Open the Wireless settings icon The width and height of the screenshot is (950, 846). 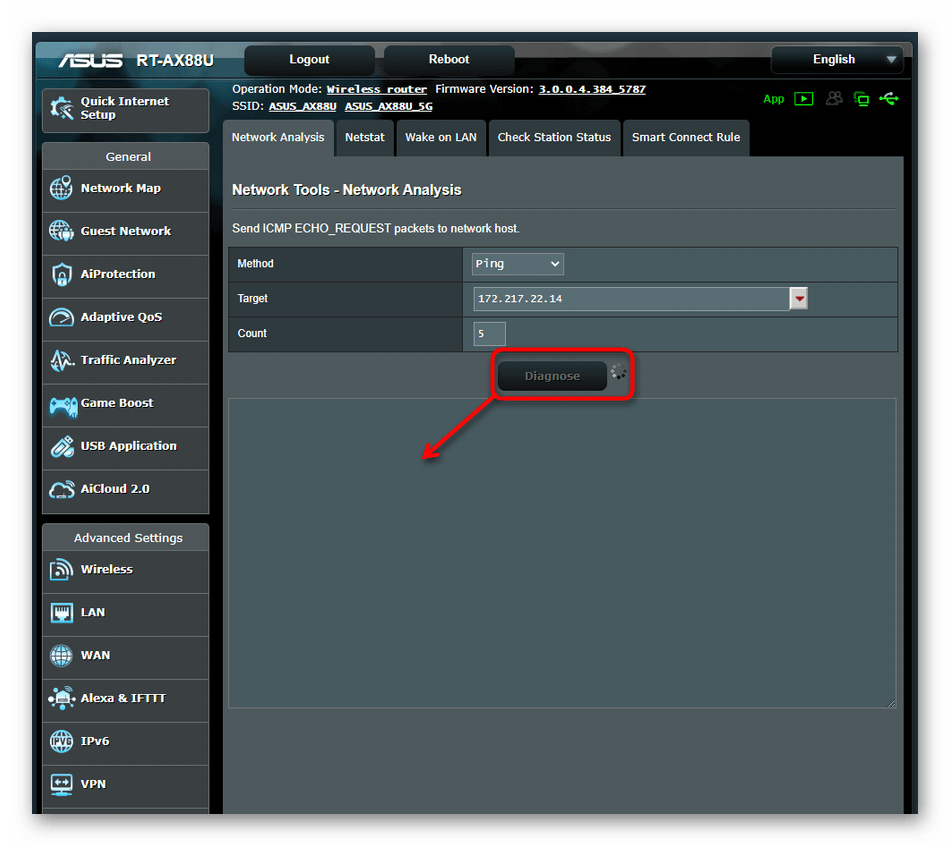(x=62, y=570)
